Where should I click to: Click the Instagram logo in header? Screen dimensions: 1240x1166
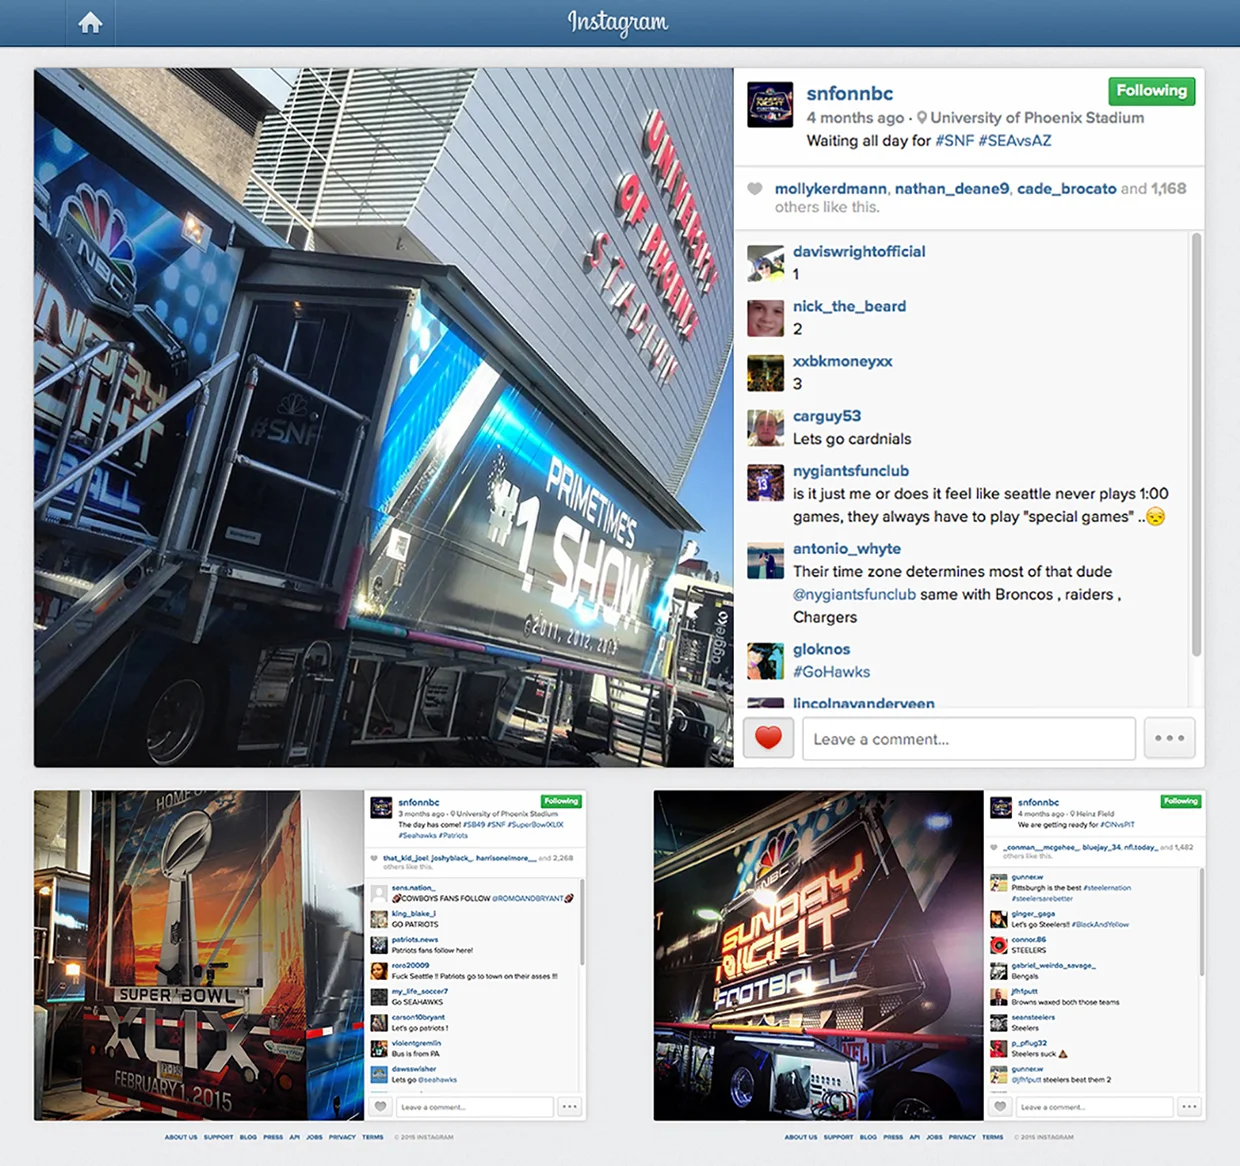pos(618,22)
